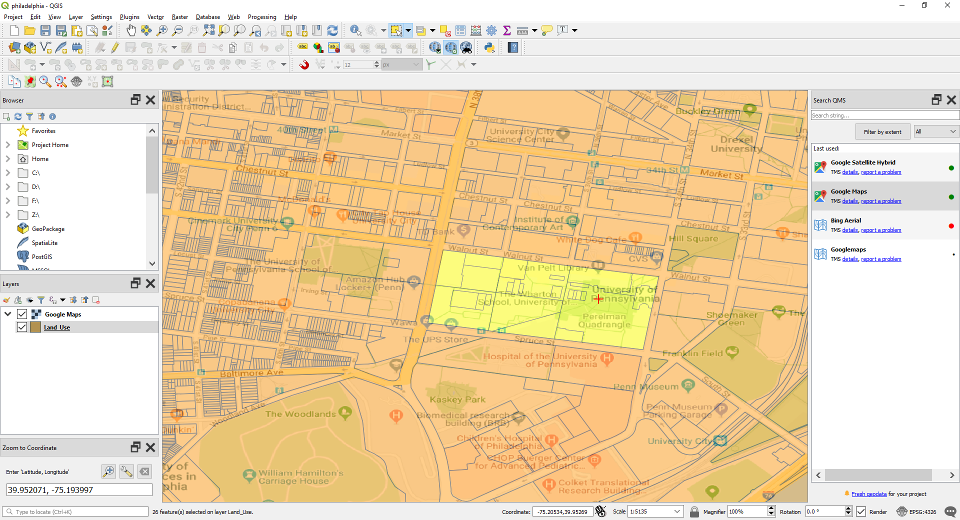This screenshot has width=960, height=520.
Task: Click the Identify Features tool
Action: click(356, 31)
